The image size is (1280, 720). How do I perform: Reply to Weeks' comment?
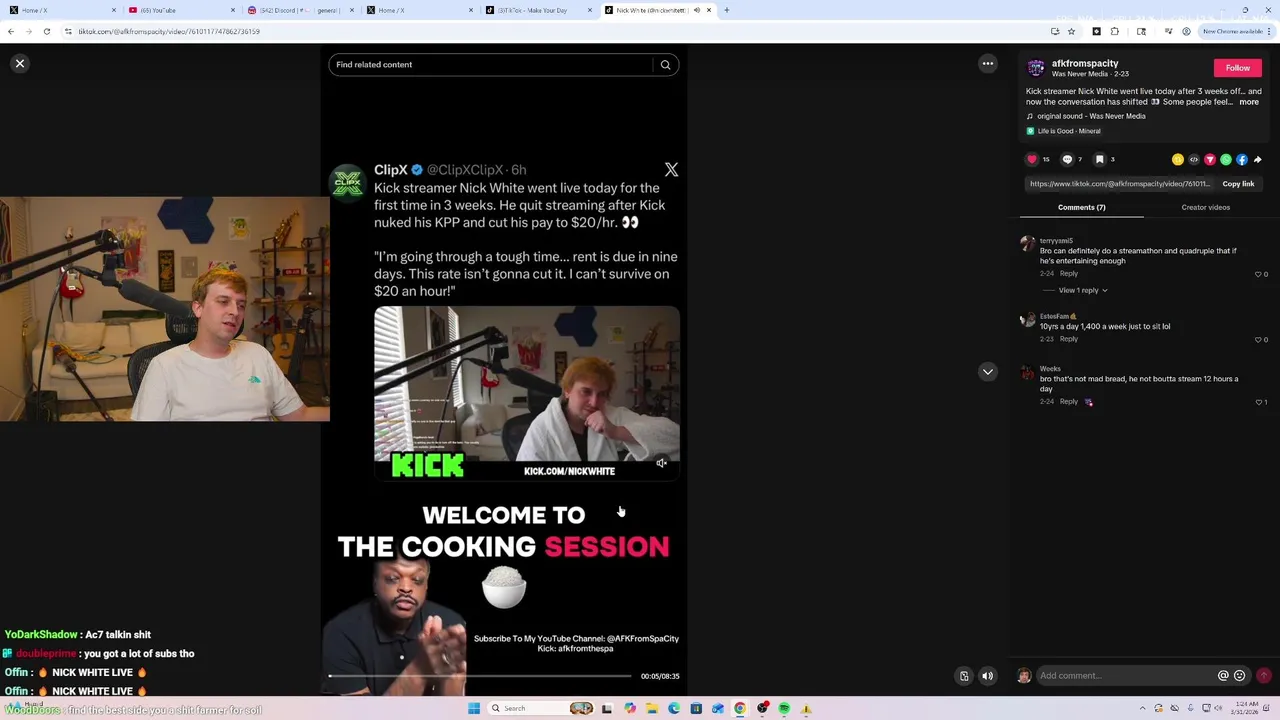tap(1069, 401)
